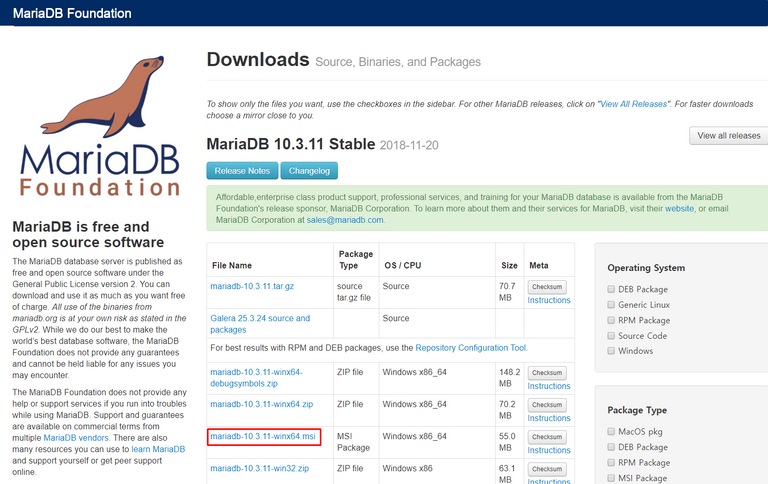Open the MariaDB Foundation header title
This screenshot has width=768, height=484.
click(72, 13)
